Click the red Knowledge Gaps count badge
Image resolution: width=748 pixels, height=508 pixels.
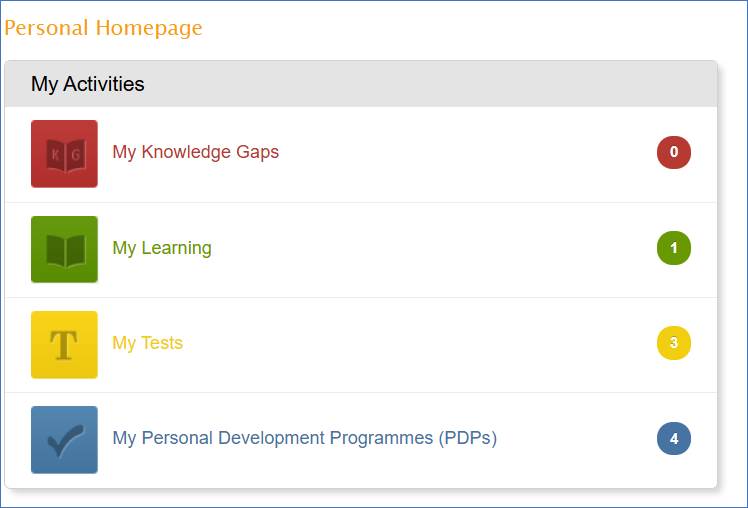pos(673,152)
